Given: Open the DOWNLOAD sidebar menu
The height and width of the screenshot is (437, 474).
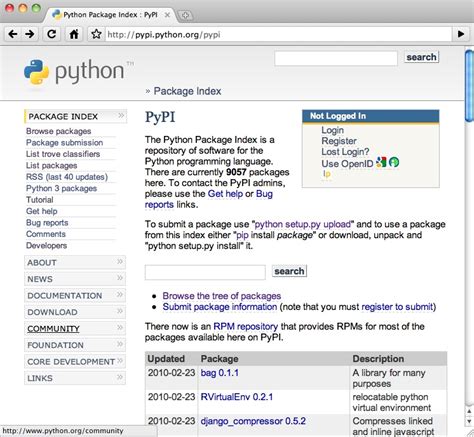Looking at the screenshot, I should (75, 312).
